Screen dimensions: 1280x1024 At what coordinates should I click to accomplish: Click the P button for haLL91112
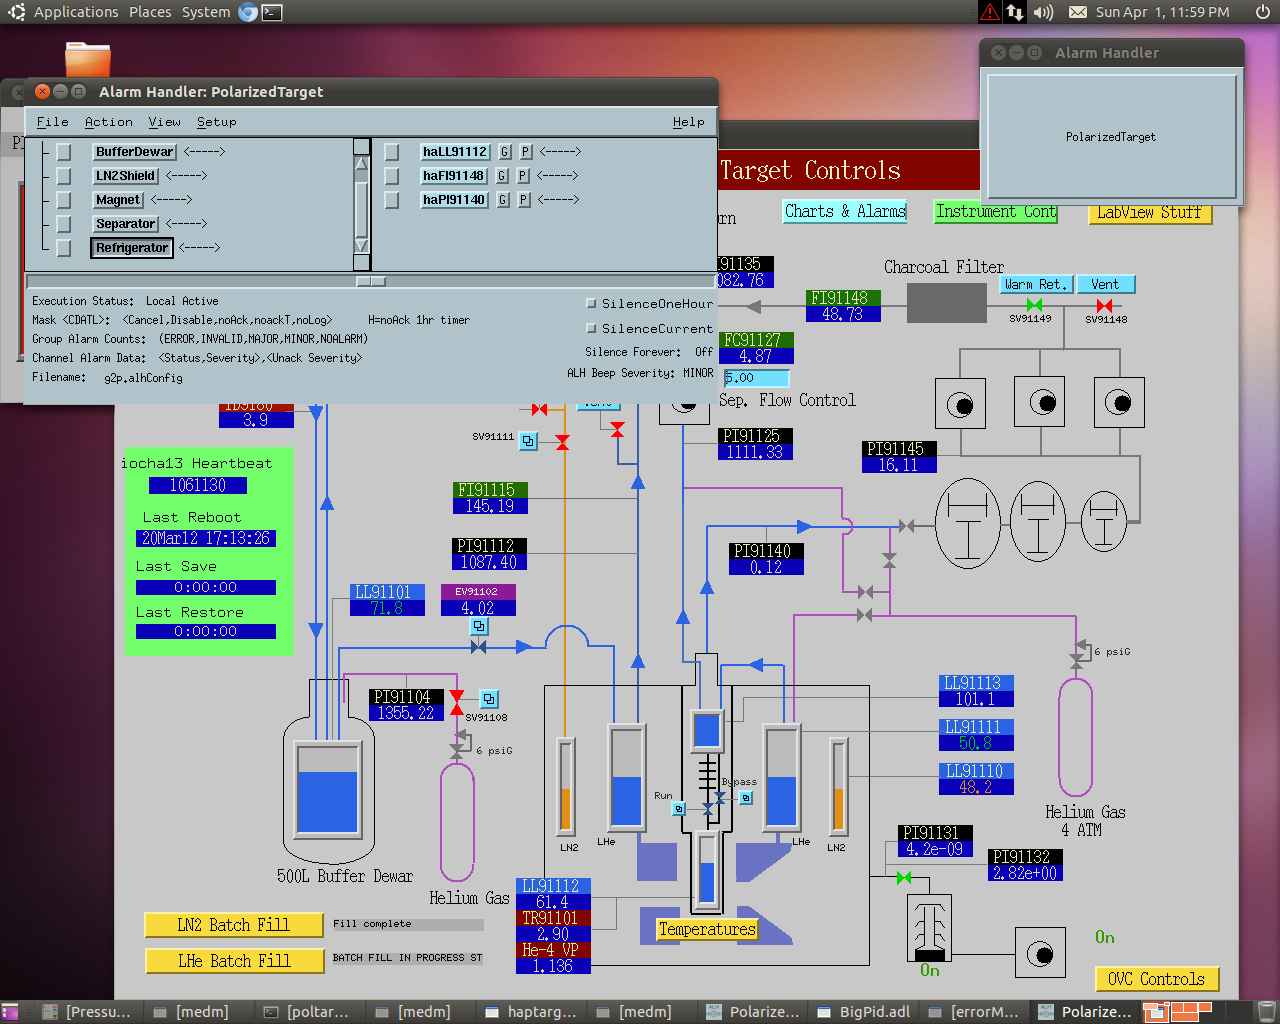[x=526, y=152]
